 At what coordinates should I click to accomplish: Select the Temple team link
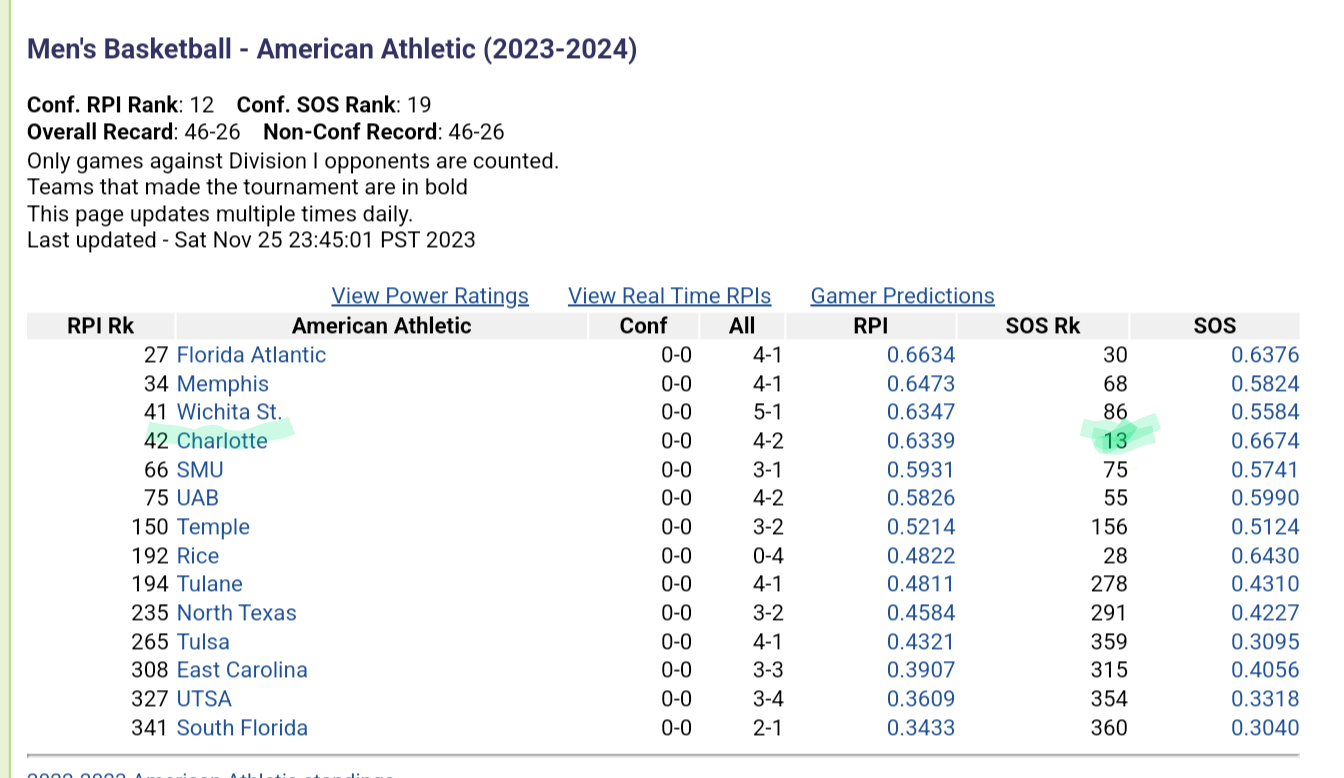tap(213, 527)
